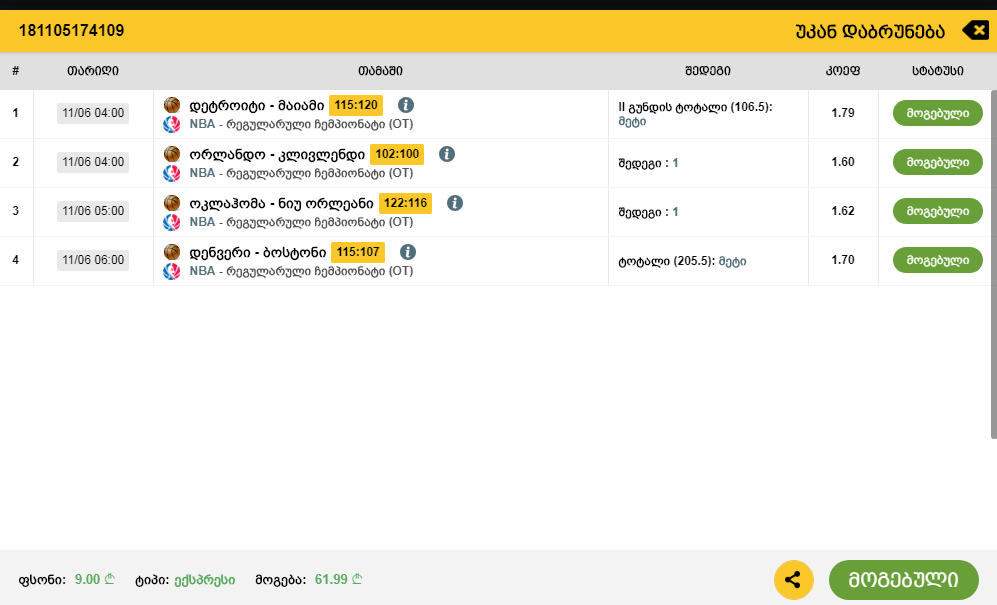997x605 pixels.
Task: Click ticket number 181105174109
Action: point(71,31)
